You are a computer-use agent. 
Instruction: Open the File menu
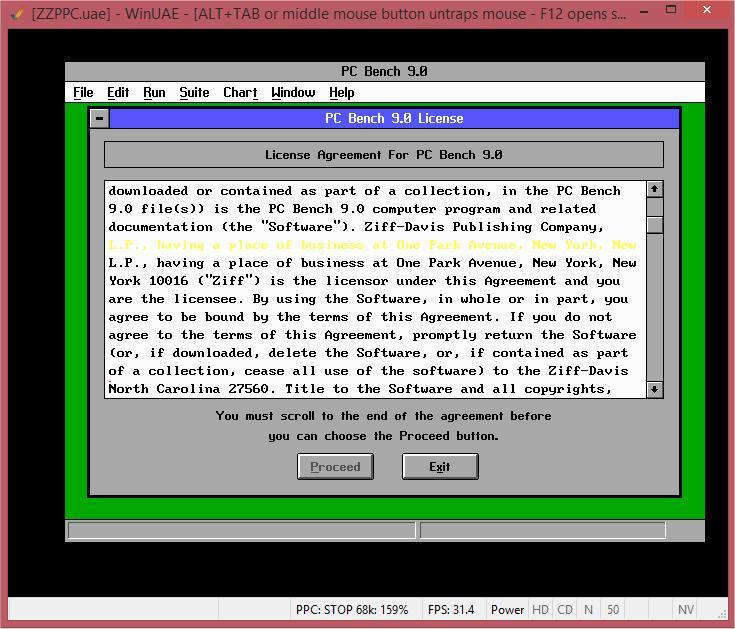click(83, 92)
